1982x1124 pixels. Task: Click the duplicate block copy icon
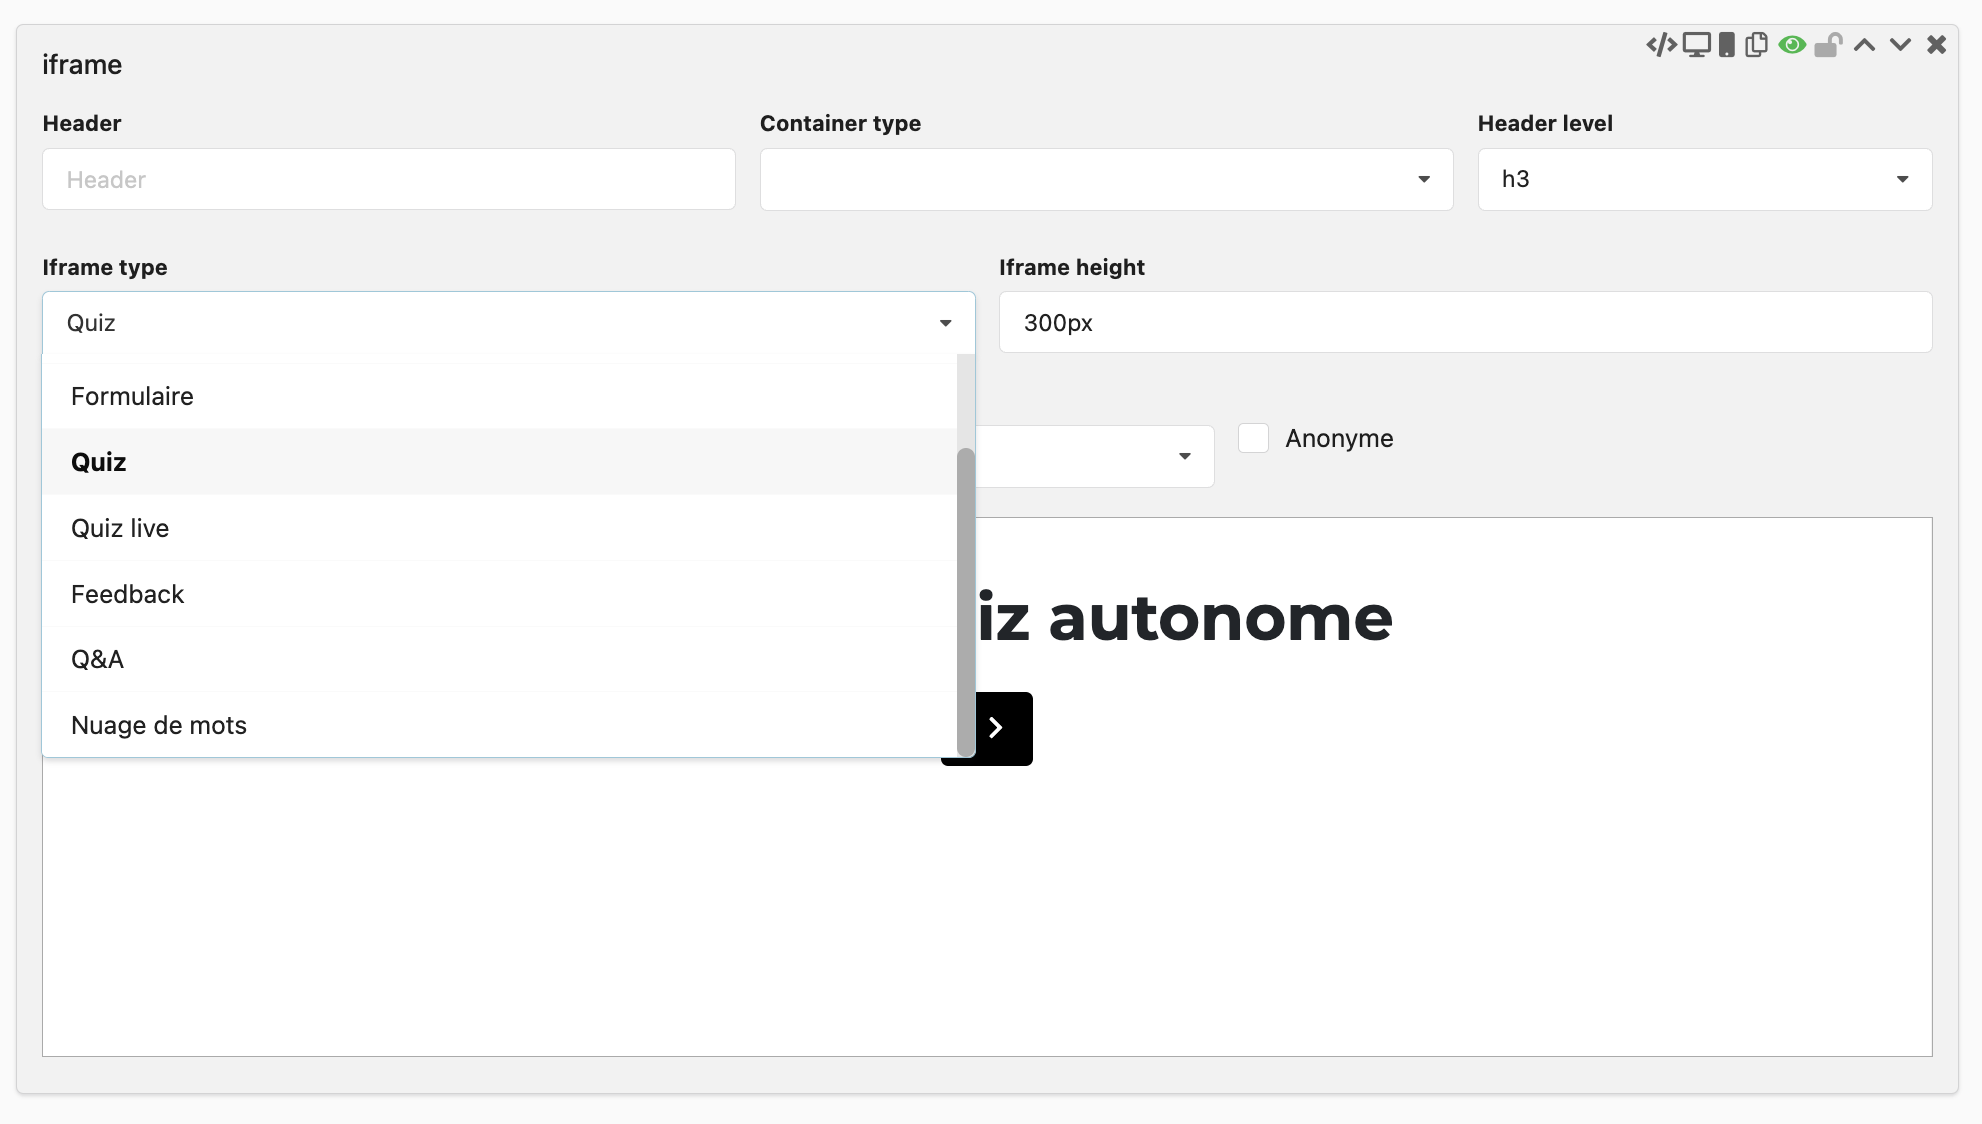click(x=1757, y=45)
